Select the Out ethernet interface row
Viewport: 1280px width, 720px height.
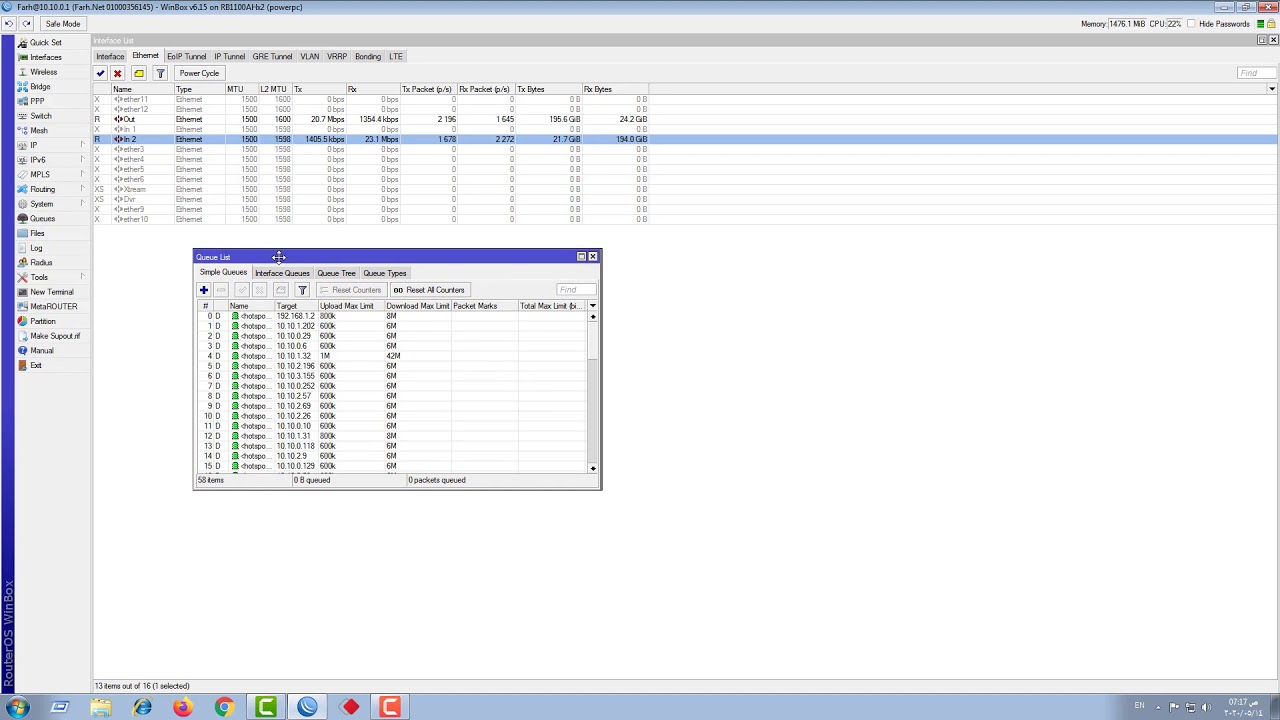point(685,119)
